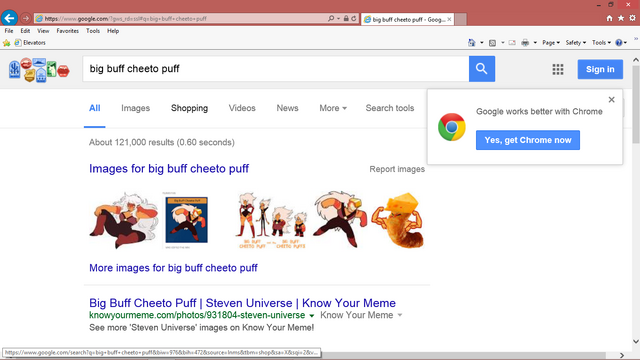Click the add-to-favorites-bar star icon
This screenshot has height=360, width=640.
7,43
